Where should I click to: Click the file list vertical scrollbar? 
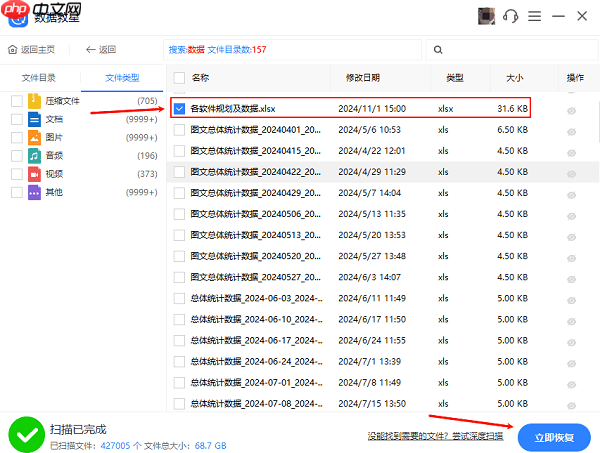(598, 122)
